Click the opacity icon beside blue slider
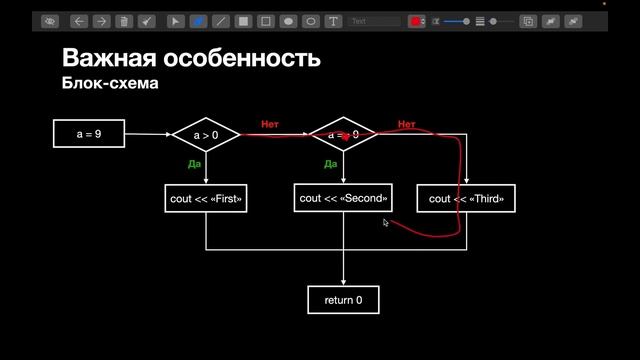Viewport: 640px width, 360px height. click(436, 21)
